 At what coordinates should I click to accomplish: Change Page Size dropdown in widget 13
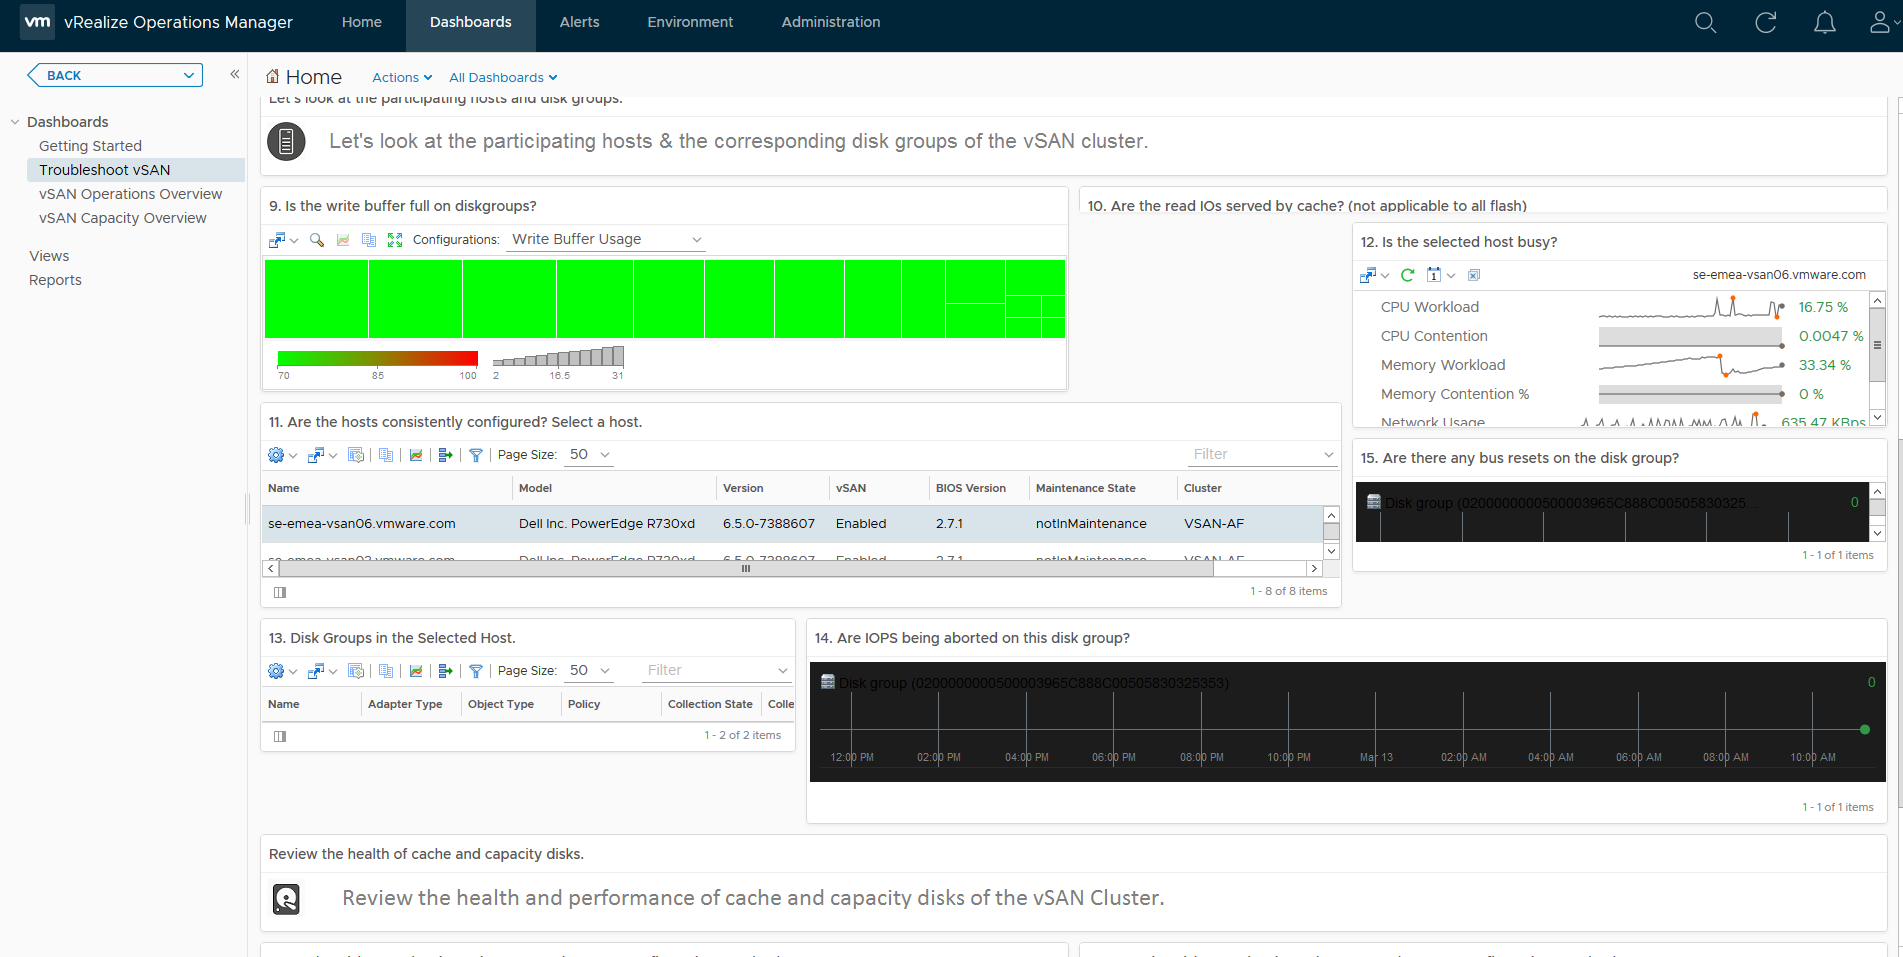[589, 671]
